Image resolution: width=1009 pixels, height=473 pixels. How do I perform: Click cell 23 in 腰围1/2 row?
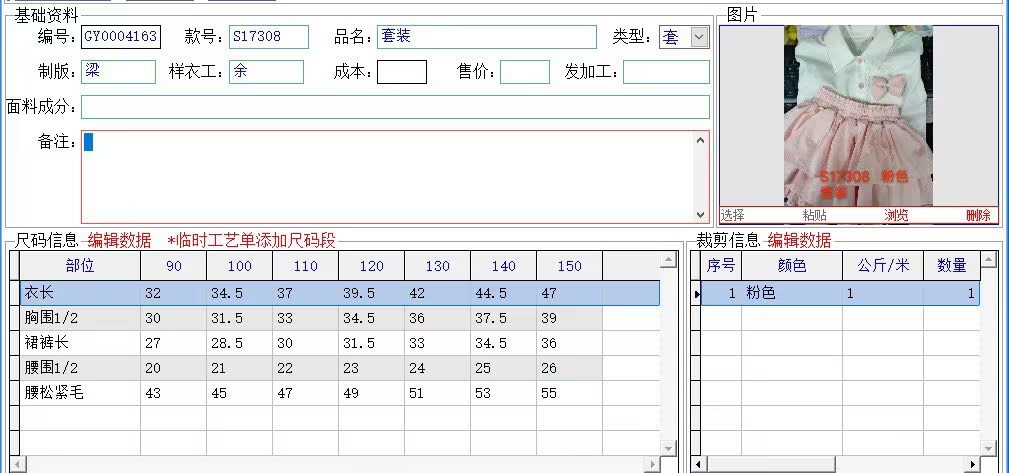pyautogui.click(x=371, y=368)
